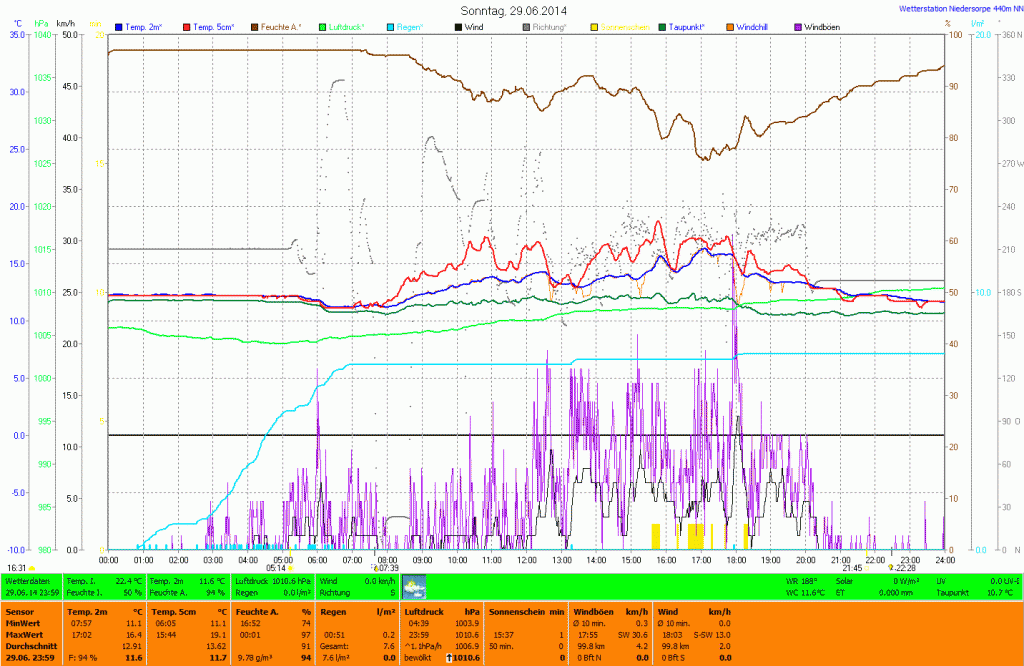The width and height of the screenshot is (1024, 666).
Task: Click the moon icon at 07:39
Action: point(375,568)
